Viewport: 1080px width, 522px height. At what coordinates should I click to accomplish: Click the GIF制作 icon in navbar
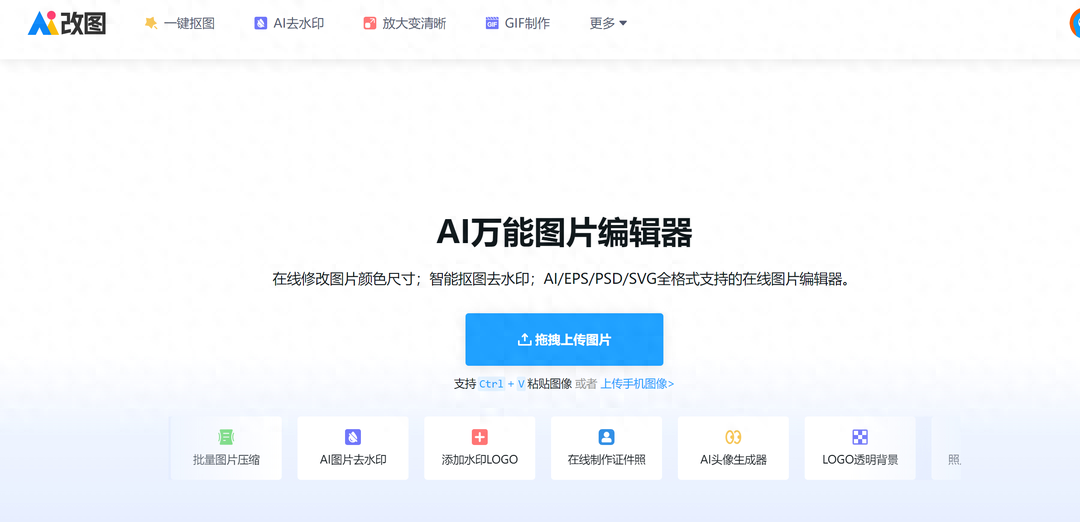tap(492, 23)
